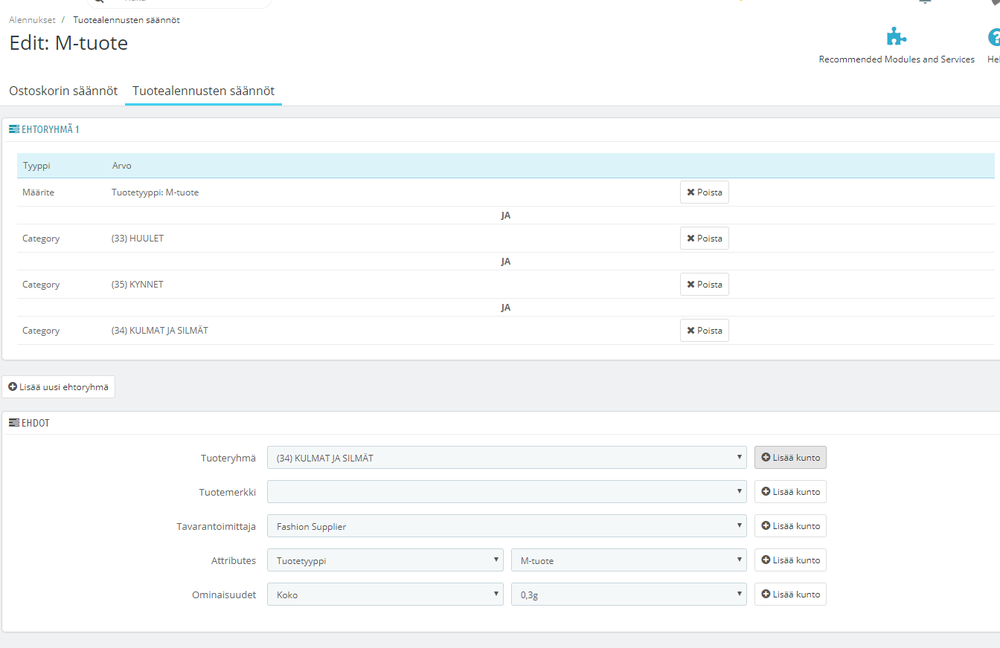The width and height of the screenshot is (1000, 648).
Task: Open the 0,3g feature value dropdown
Action: (629, 594)
